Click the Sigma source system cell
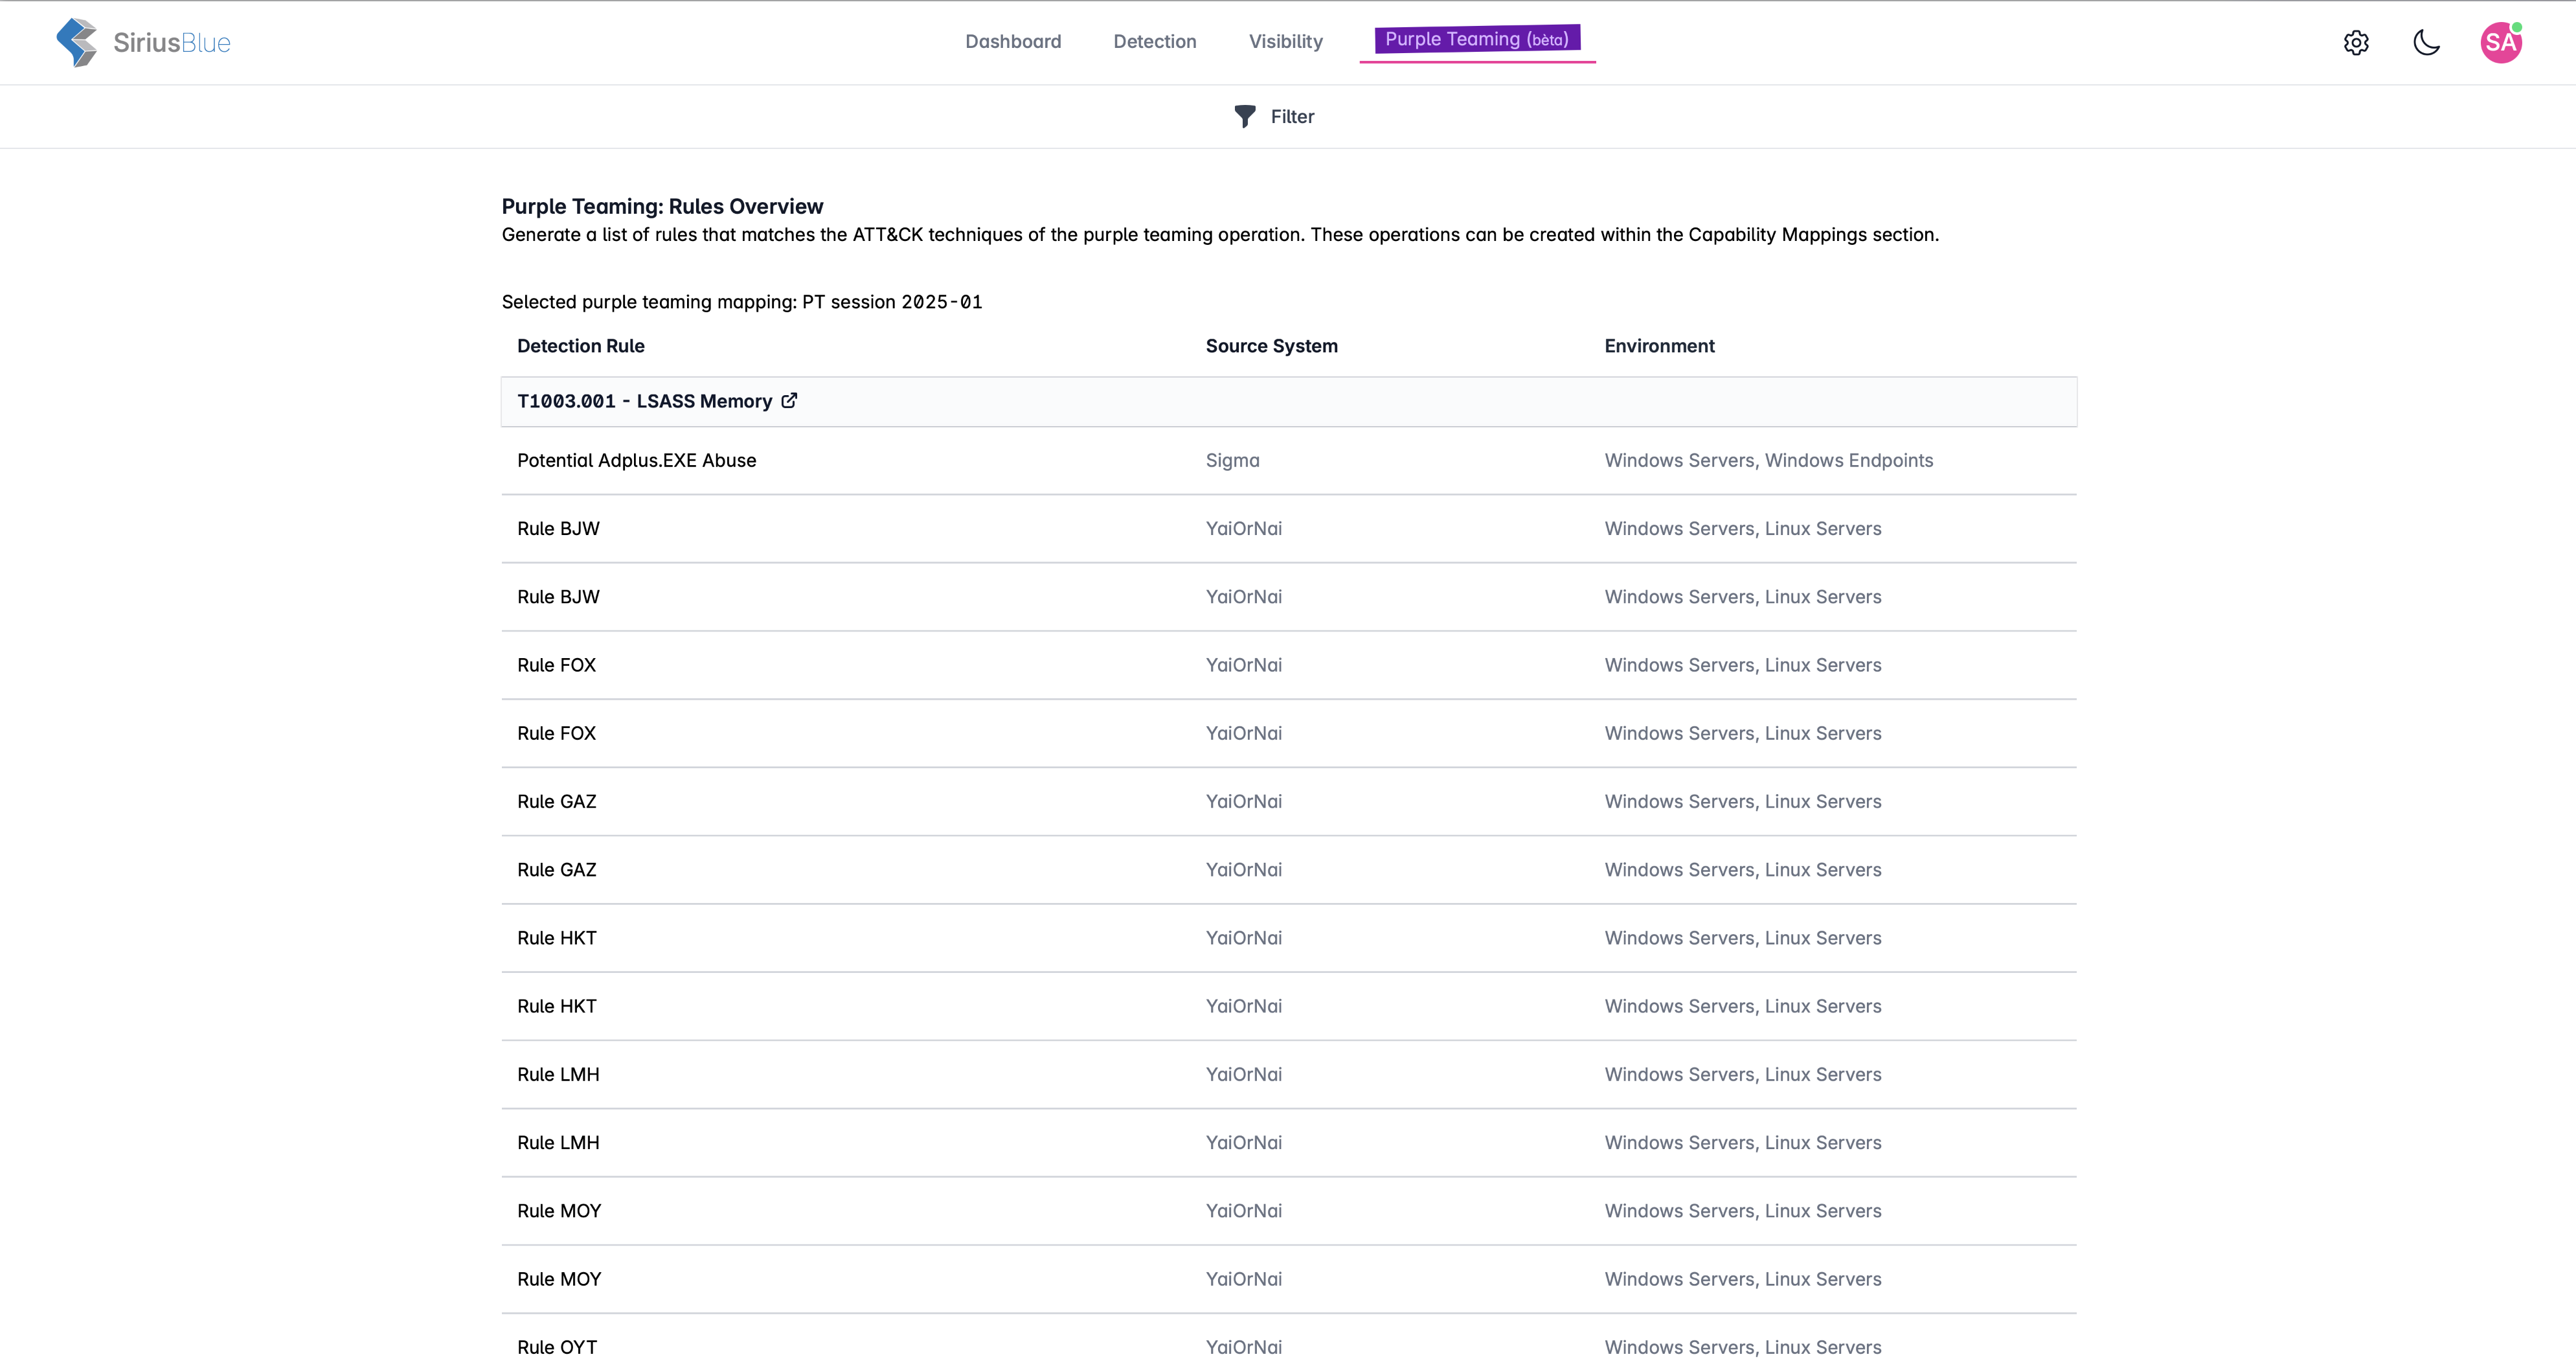 [x=1232, y=460]
